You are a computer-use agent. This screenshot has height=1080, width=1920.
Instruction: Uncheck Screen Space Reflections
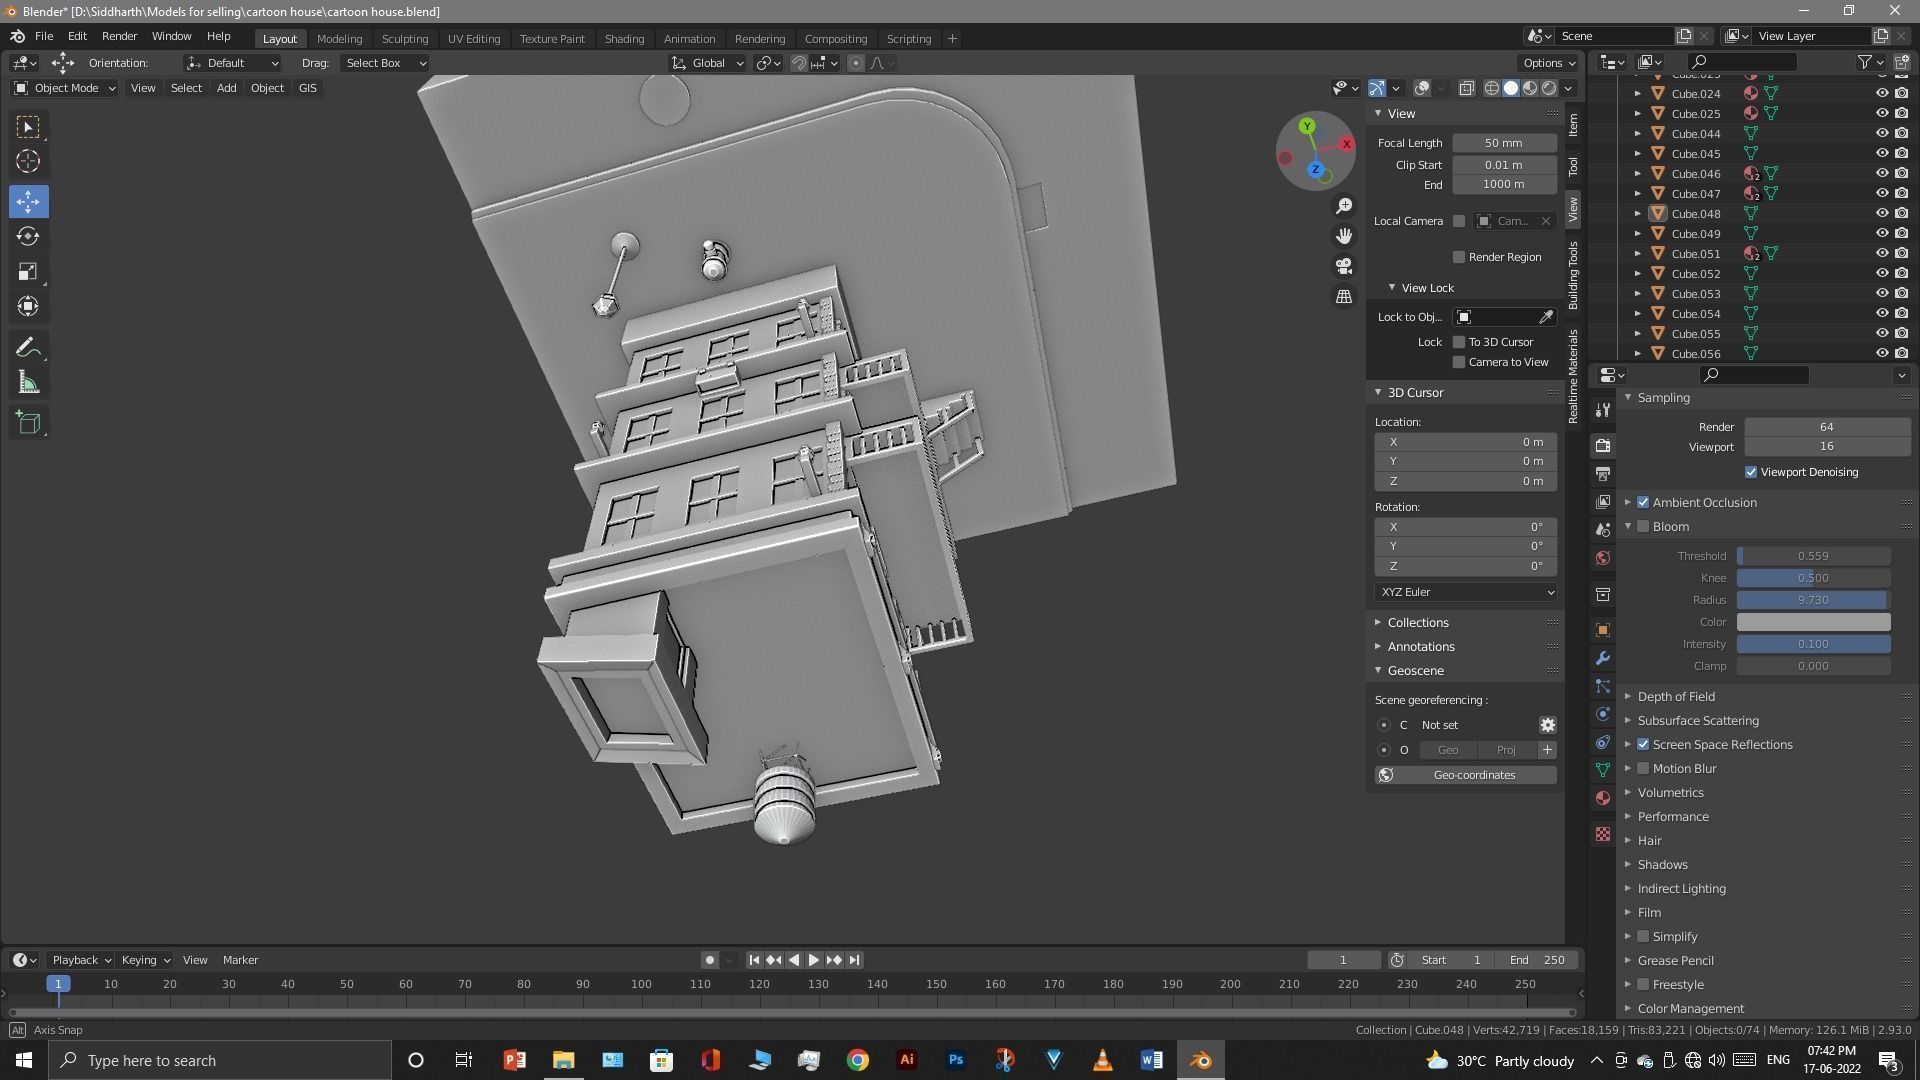tap(1643, 745)
